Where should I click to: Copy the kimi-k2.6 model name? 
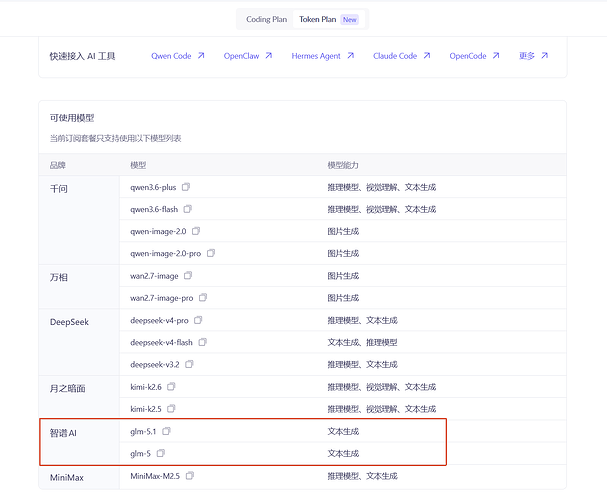tap(171, 387)
